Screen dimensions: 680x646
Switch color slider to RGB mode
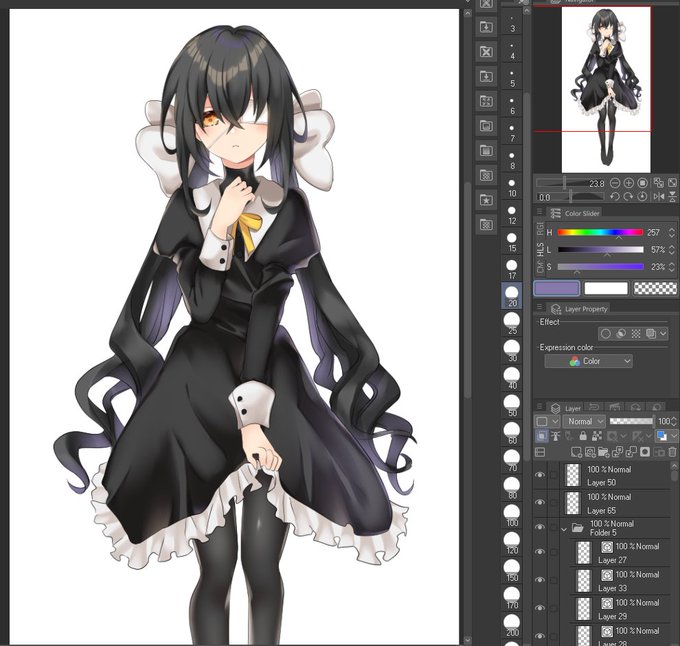540,228
